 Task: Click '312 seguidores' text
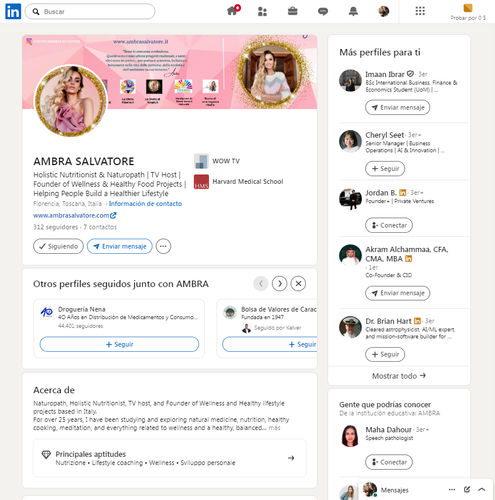55,227
